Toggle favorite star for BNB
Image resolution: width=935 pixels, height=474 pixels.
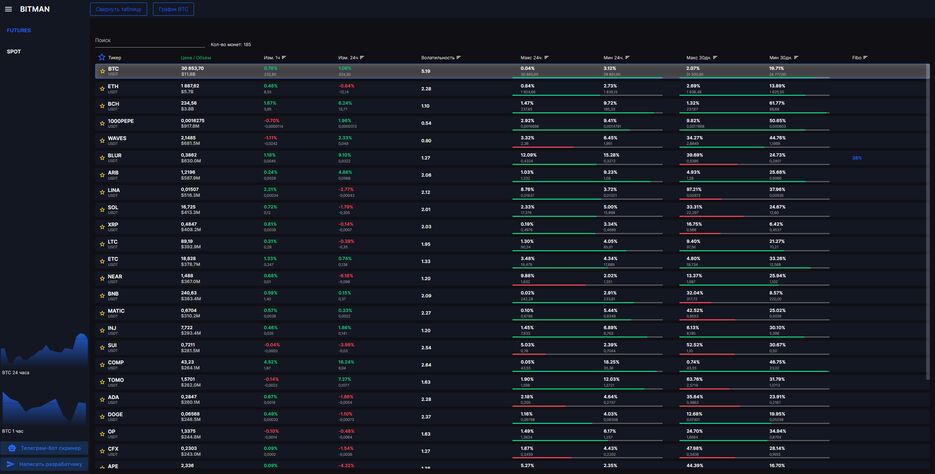(x=102, y=296)
